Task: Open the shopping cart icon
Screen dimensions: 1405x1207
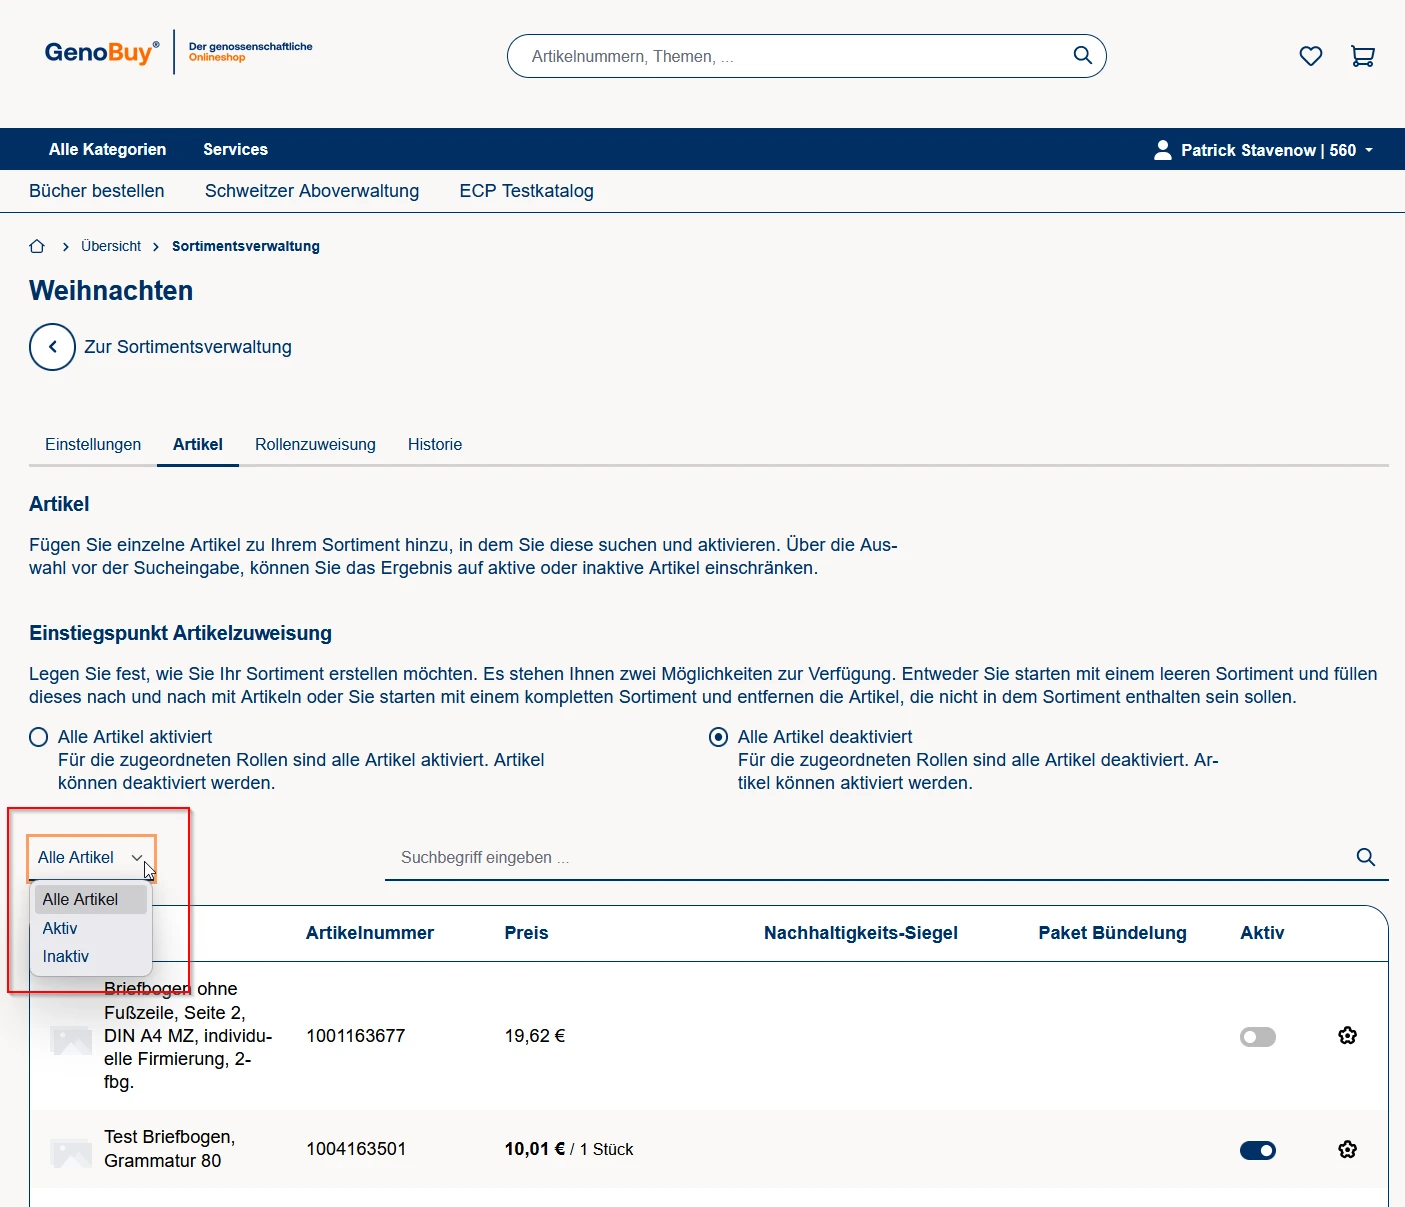Action: coord(1362,56)
